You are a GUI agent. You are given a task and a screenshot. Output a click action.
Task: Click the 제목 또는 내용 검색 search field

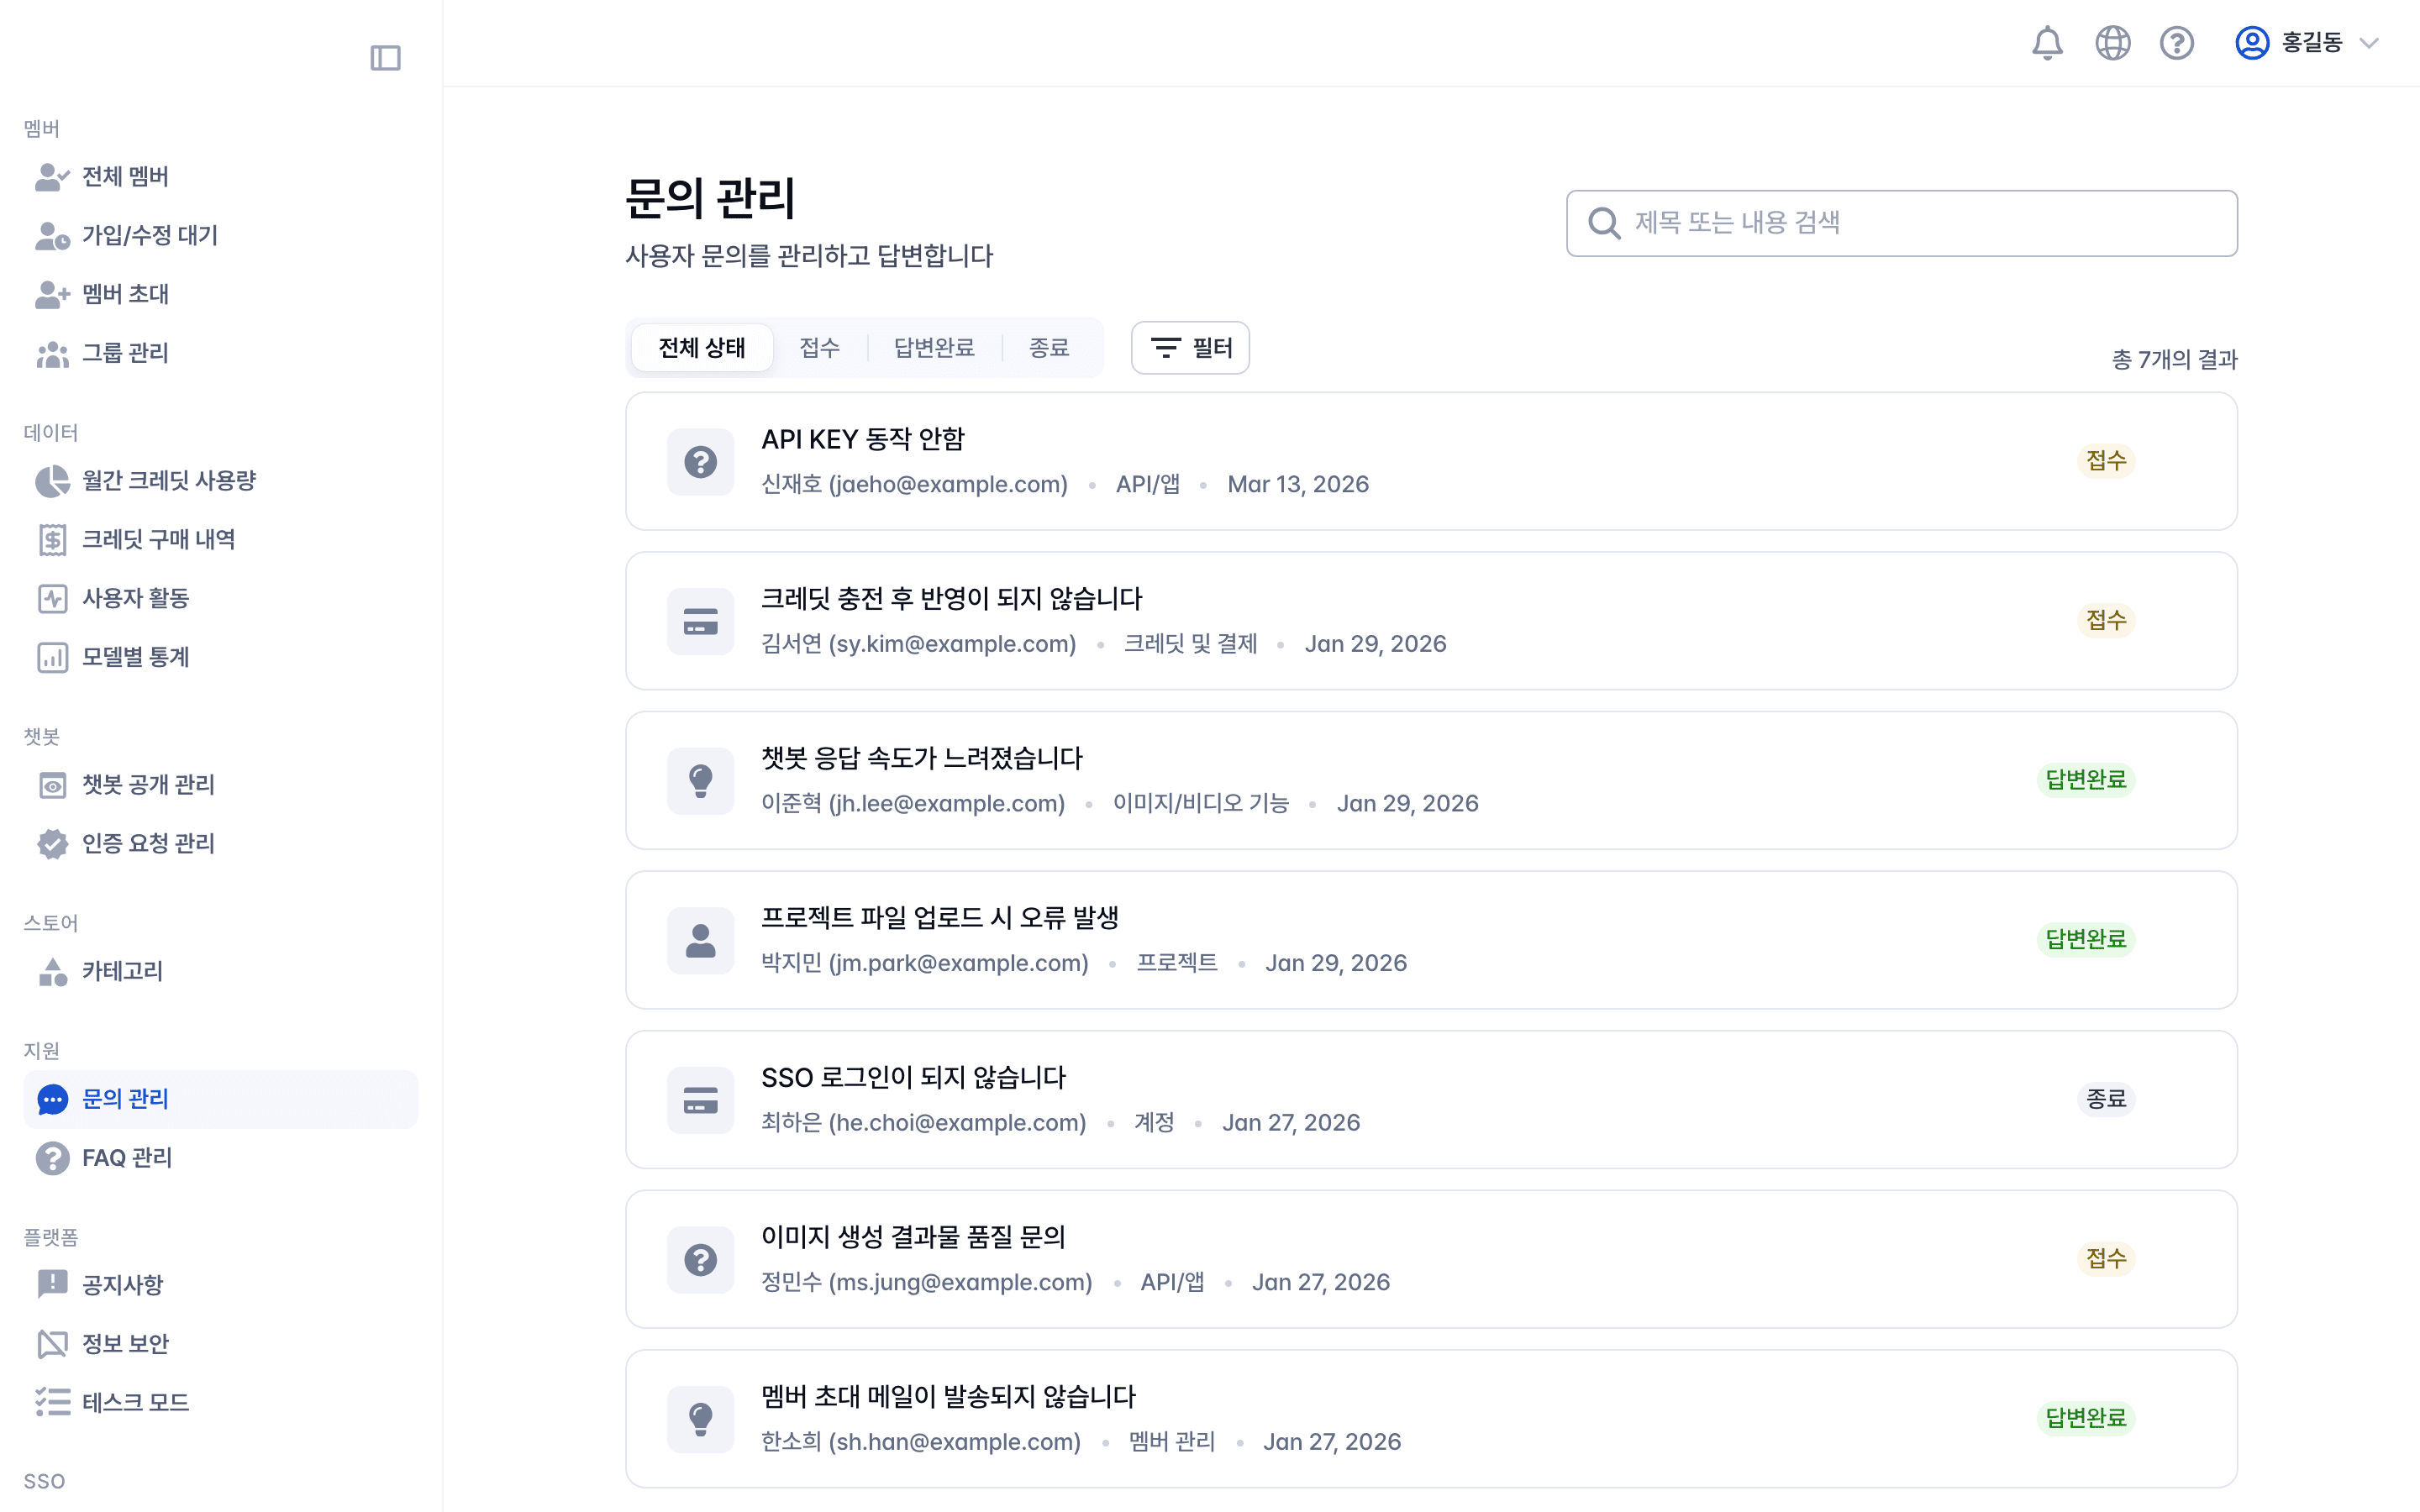[x=1900, y=223]
